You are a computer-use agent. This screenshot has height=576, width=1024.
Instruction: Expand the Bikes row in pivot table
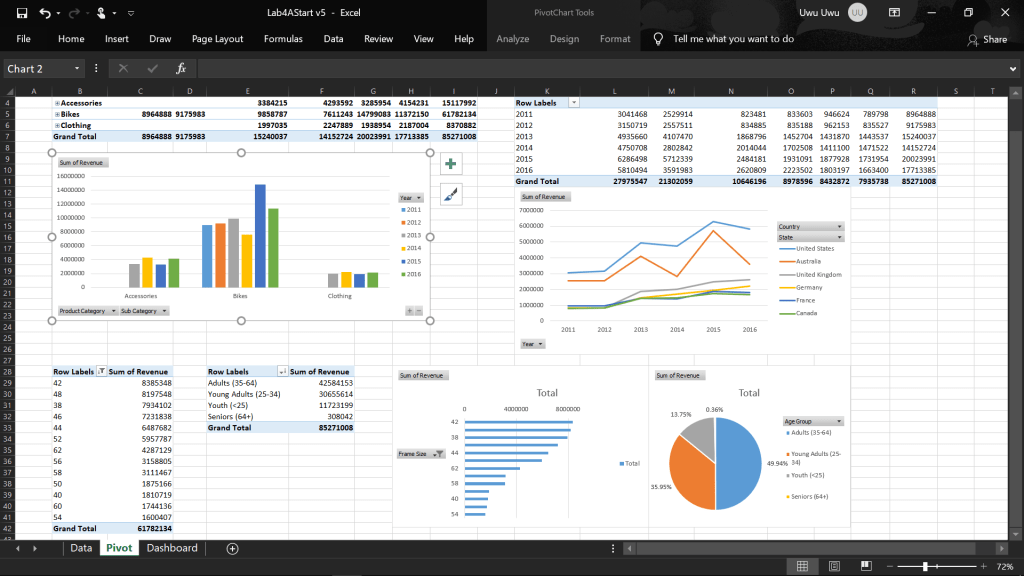(56, 114)
